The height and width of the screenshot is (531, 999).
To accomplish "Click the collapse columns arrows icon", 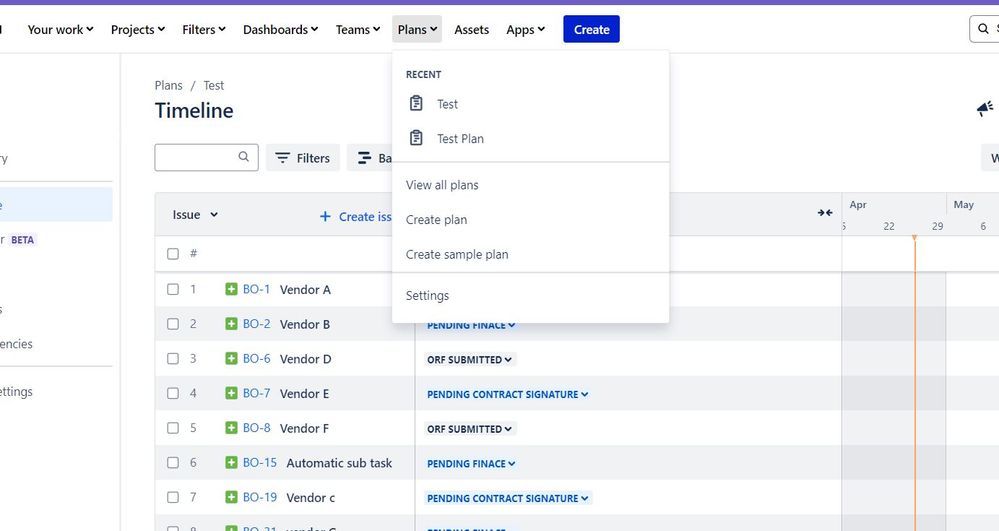I will click(x=825, y=213).
